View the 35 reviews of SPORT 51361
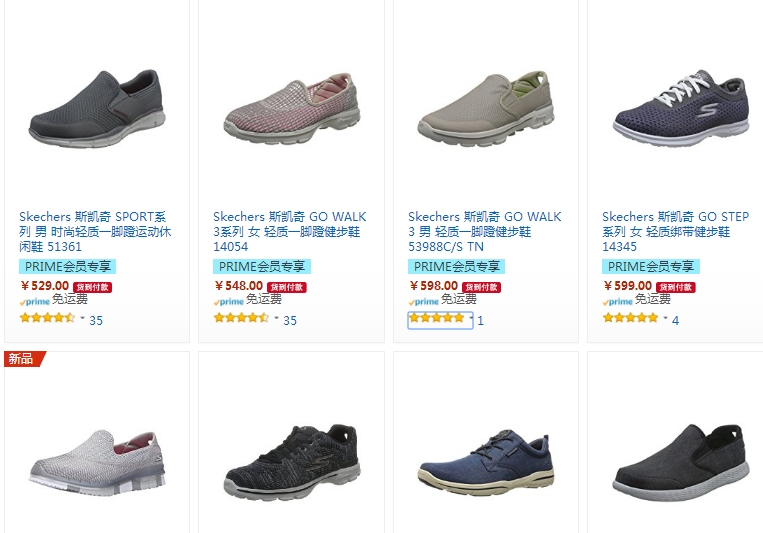 (x=96, y=321)
